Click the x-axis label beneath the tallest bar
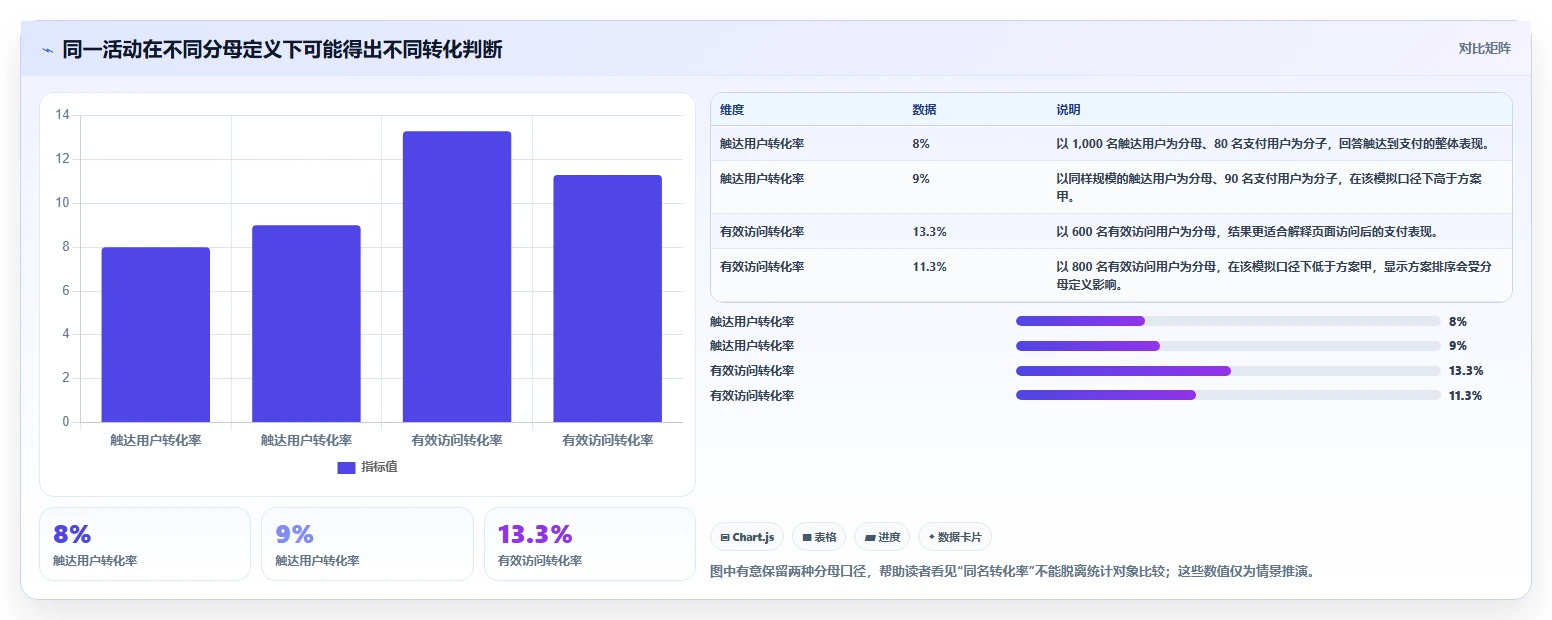The height and width of the screenshot is (620, 1552). (457, 440)
